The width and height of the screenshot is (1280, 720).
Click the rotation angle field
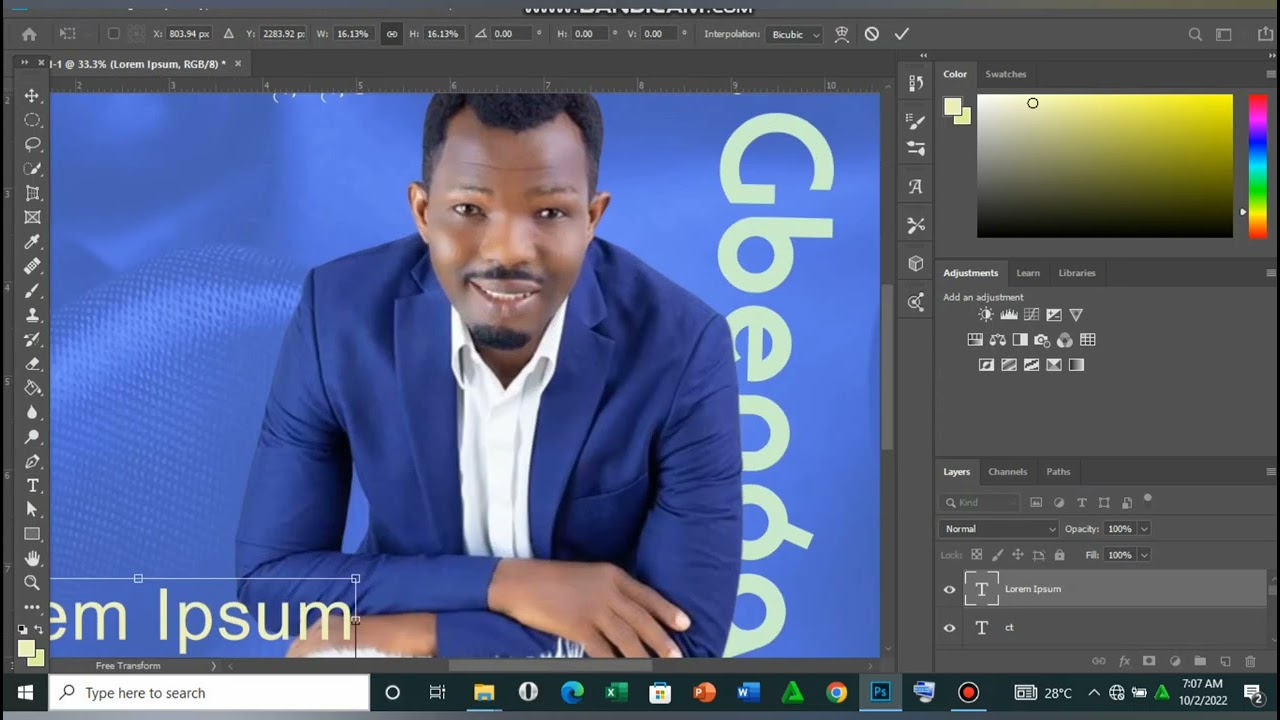coord(512,34)
